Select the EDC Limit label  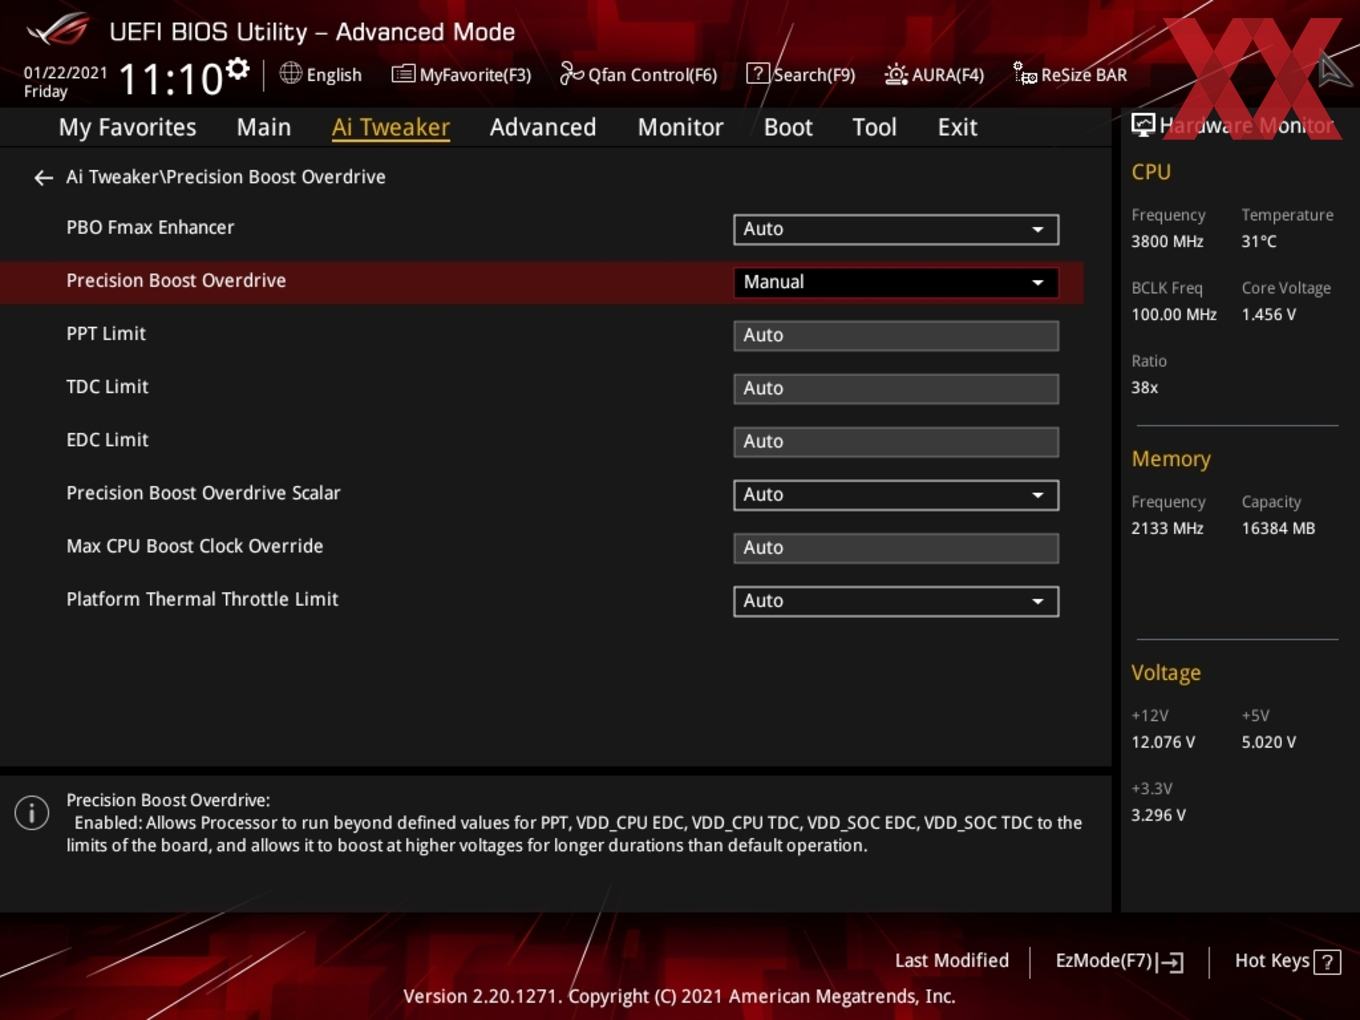(x=107, y=440)
